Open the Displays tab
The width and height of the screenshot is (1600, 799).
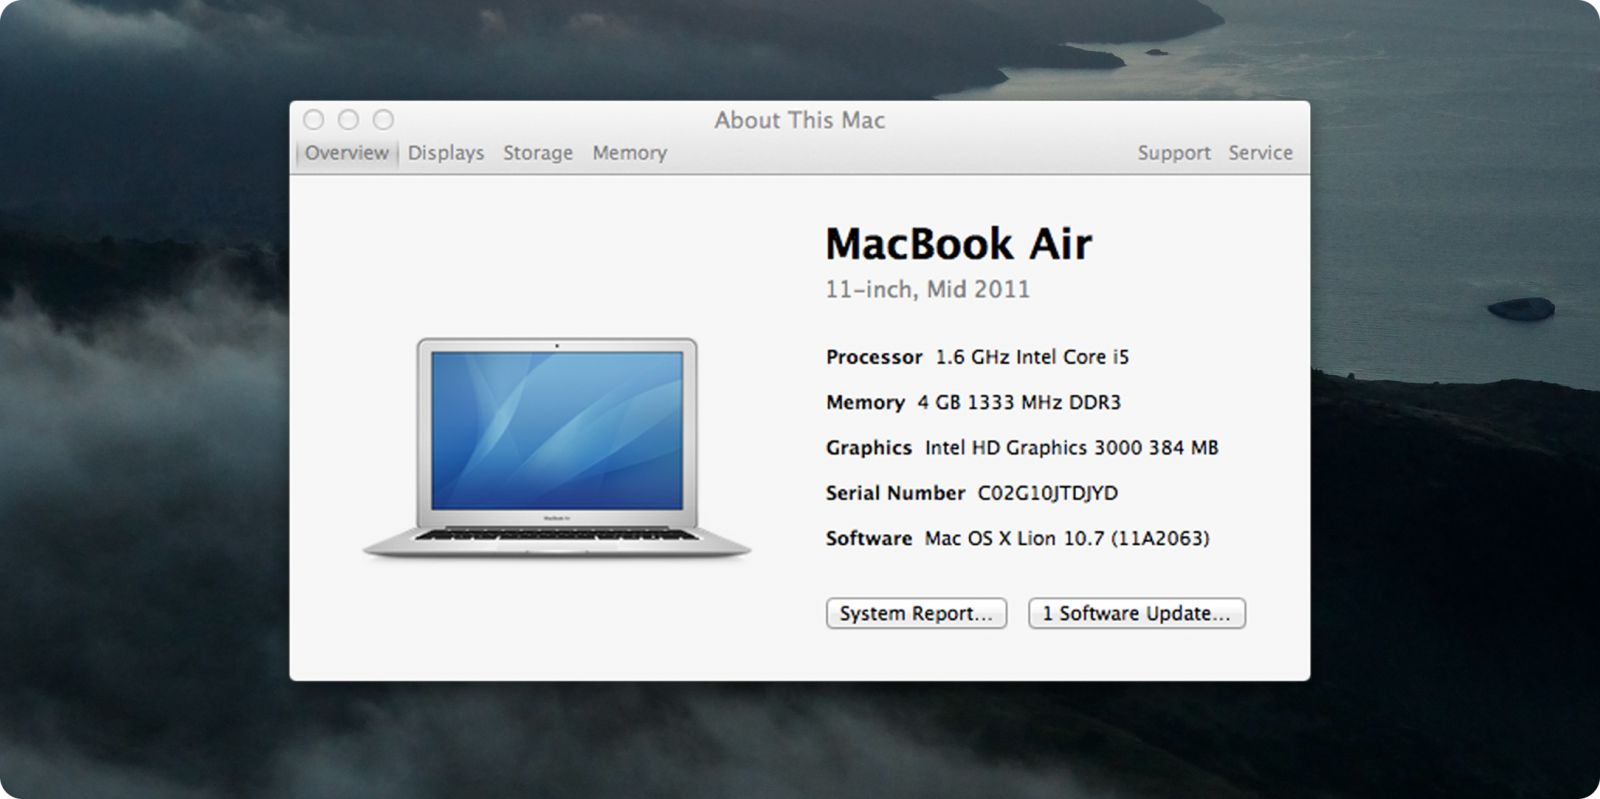446,153
